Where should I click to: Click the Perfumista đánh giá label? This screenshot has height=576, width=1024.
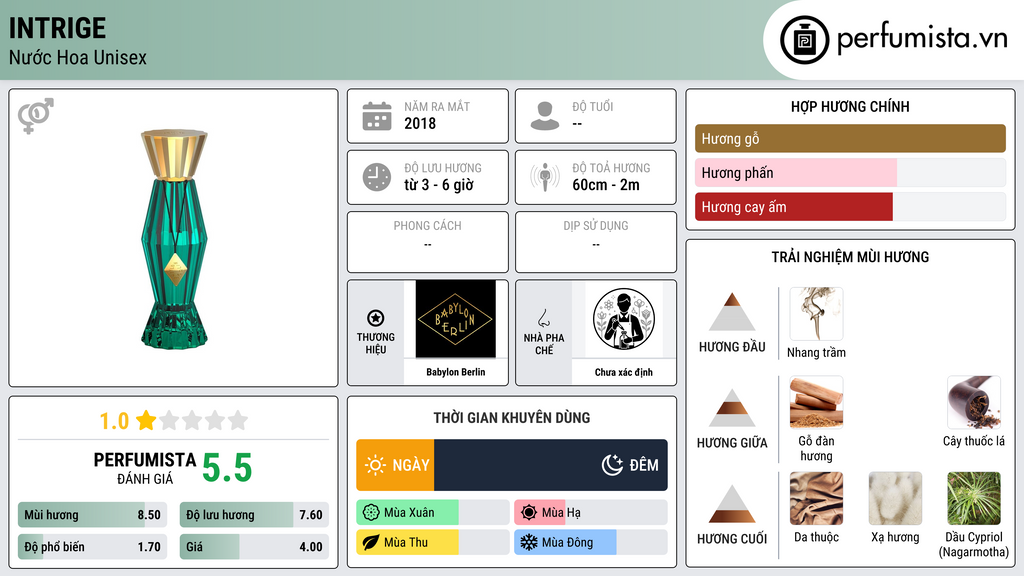(145, 468)
